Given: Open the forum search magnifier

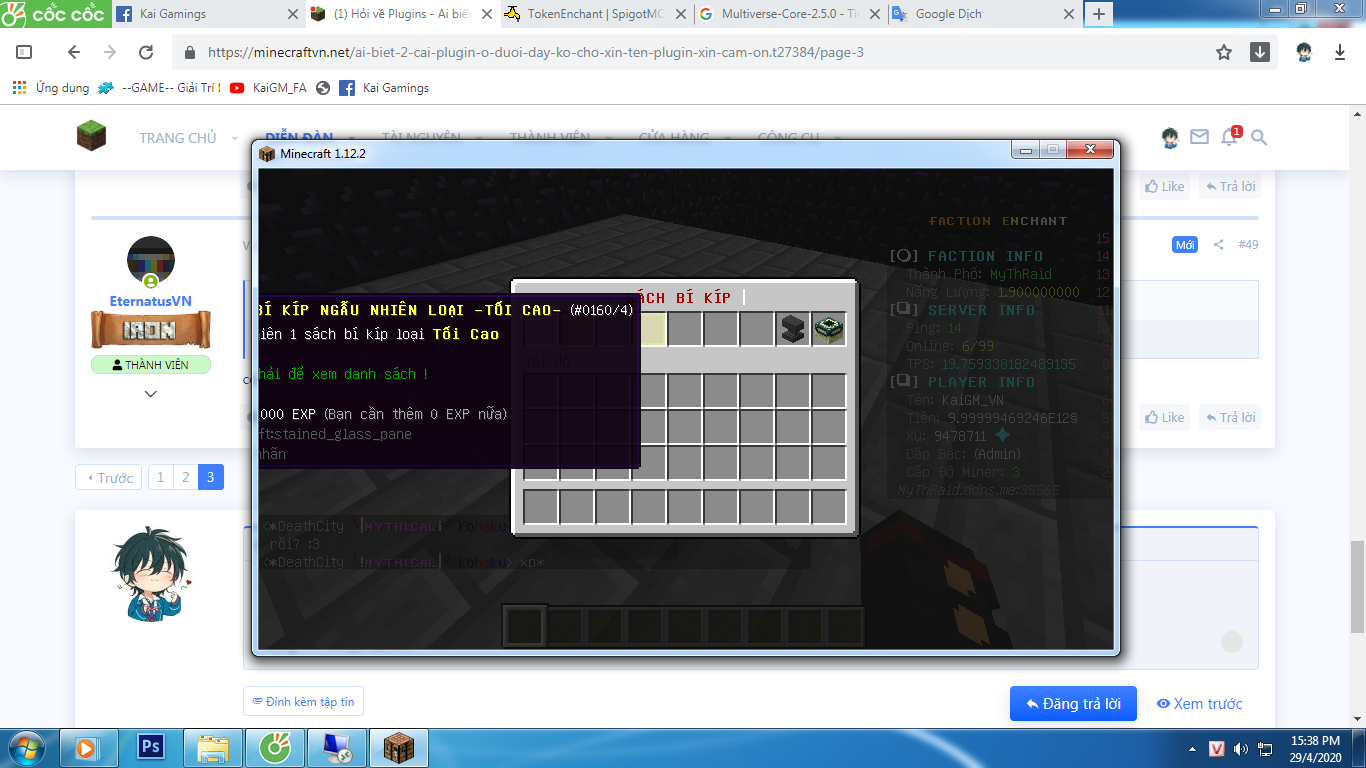Looking at the screenshot, I should click(1259, 137).
